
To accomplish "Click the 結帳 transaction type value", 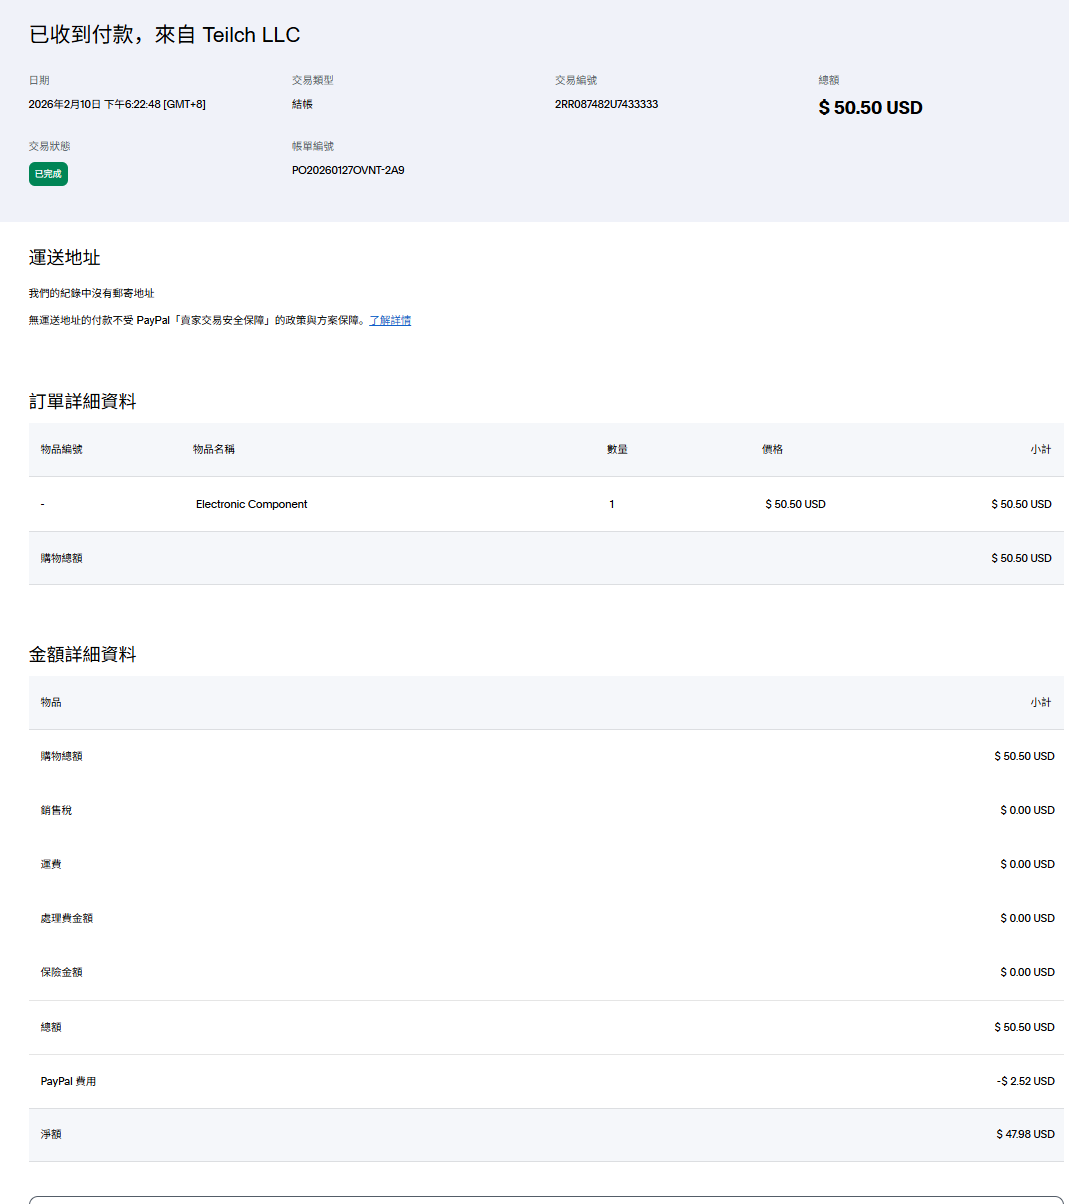I will click(302, 104).
